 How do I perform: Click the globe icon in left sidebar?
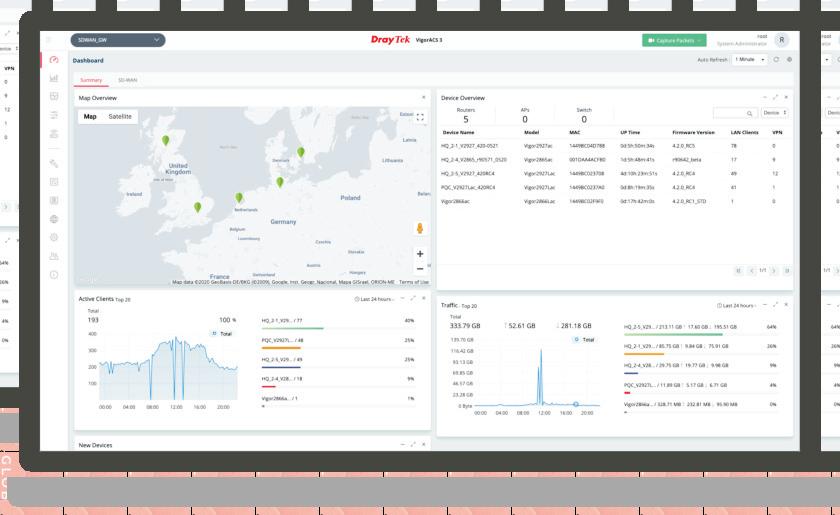[x=54, y=219]
